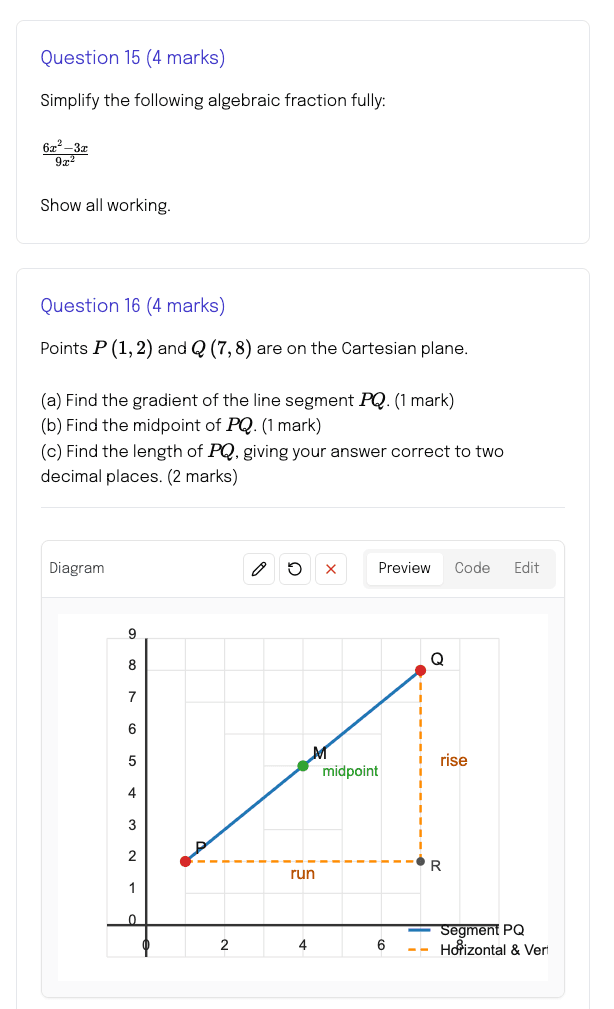The width and height of the screenshot is (614, 1009).
Task: Open Question 15 heading link
Action: click(x=132, y=57)
